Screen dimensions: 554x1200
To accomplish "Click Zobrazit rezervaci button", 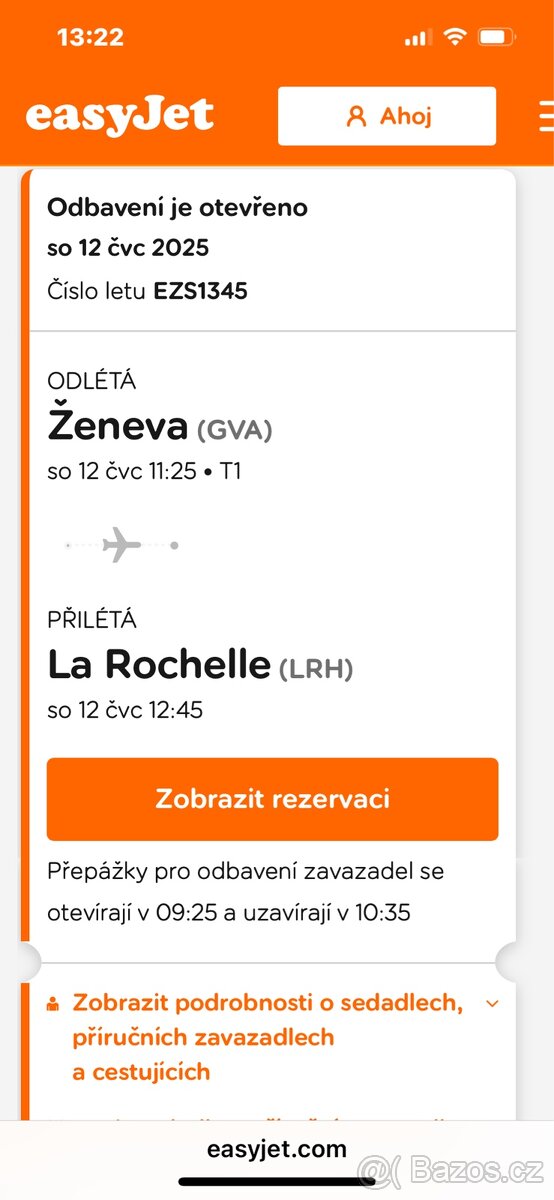I will click(272, 799).
